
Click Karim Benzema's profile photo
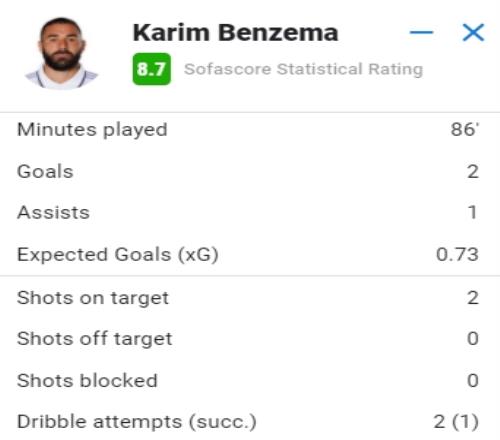pos(62,53)
